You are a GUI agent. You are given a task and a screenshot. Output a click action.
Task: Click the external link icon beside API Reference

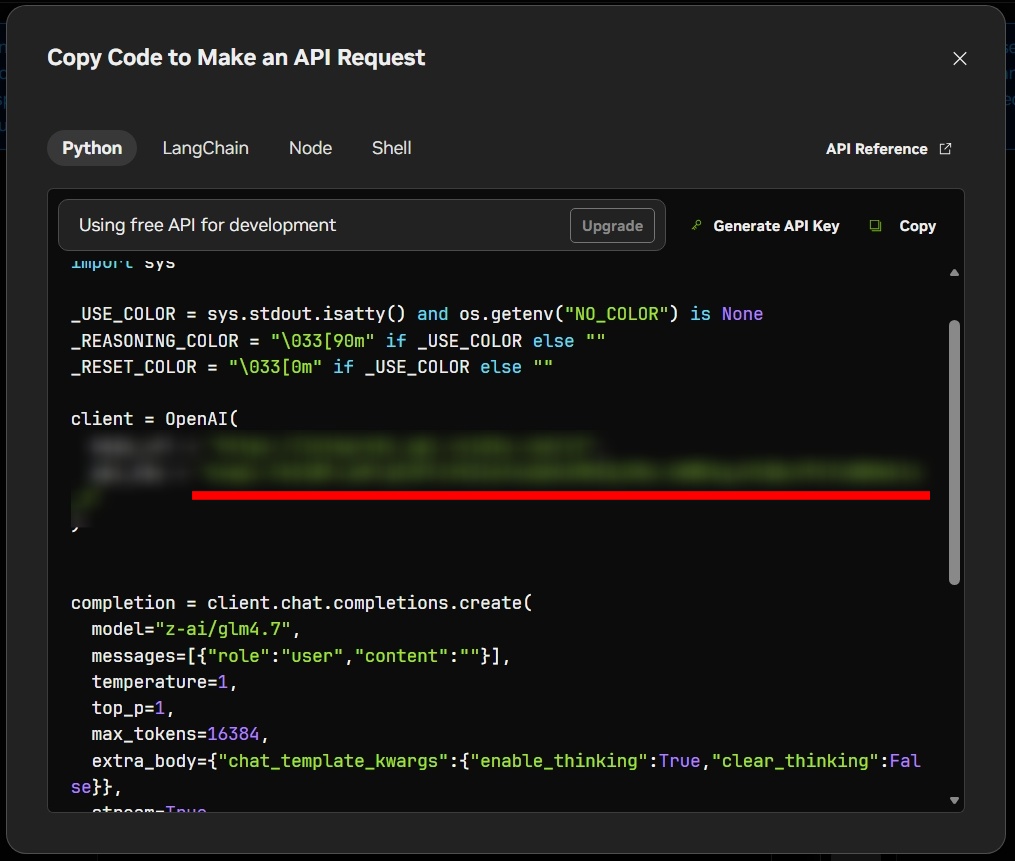click(945, 149)
